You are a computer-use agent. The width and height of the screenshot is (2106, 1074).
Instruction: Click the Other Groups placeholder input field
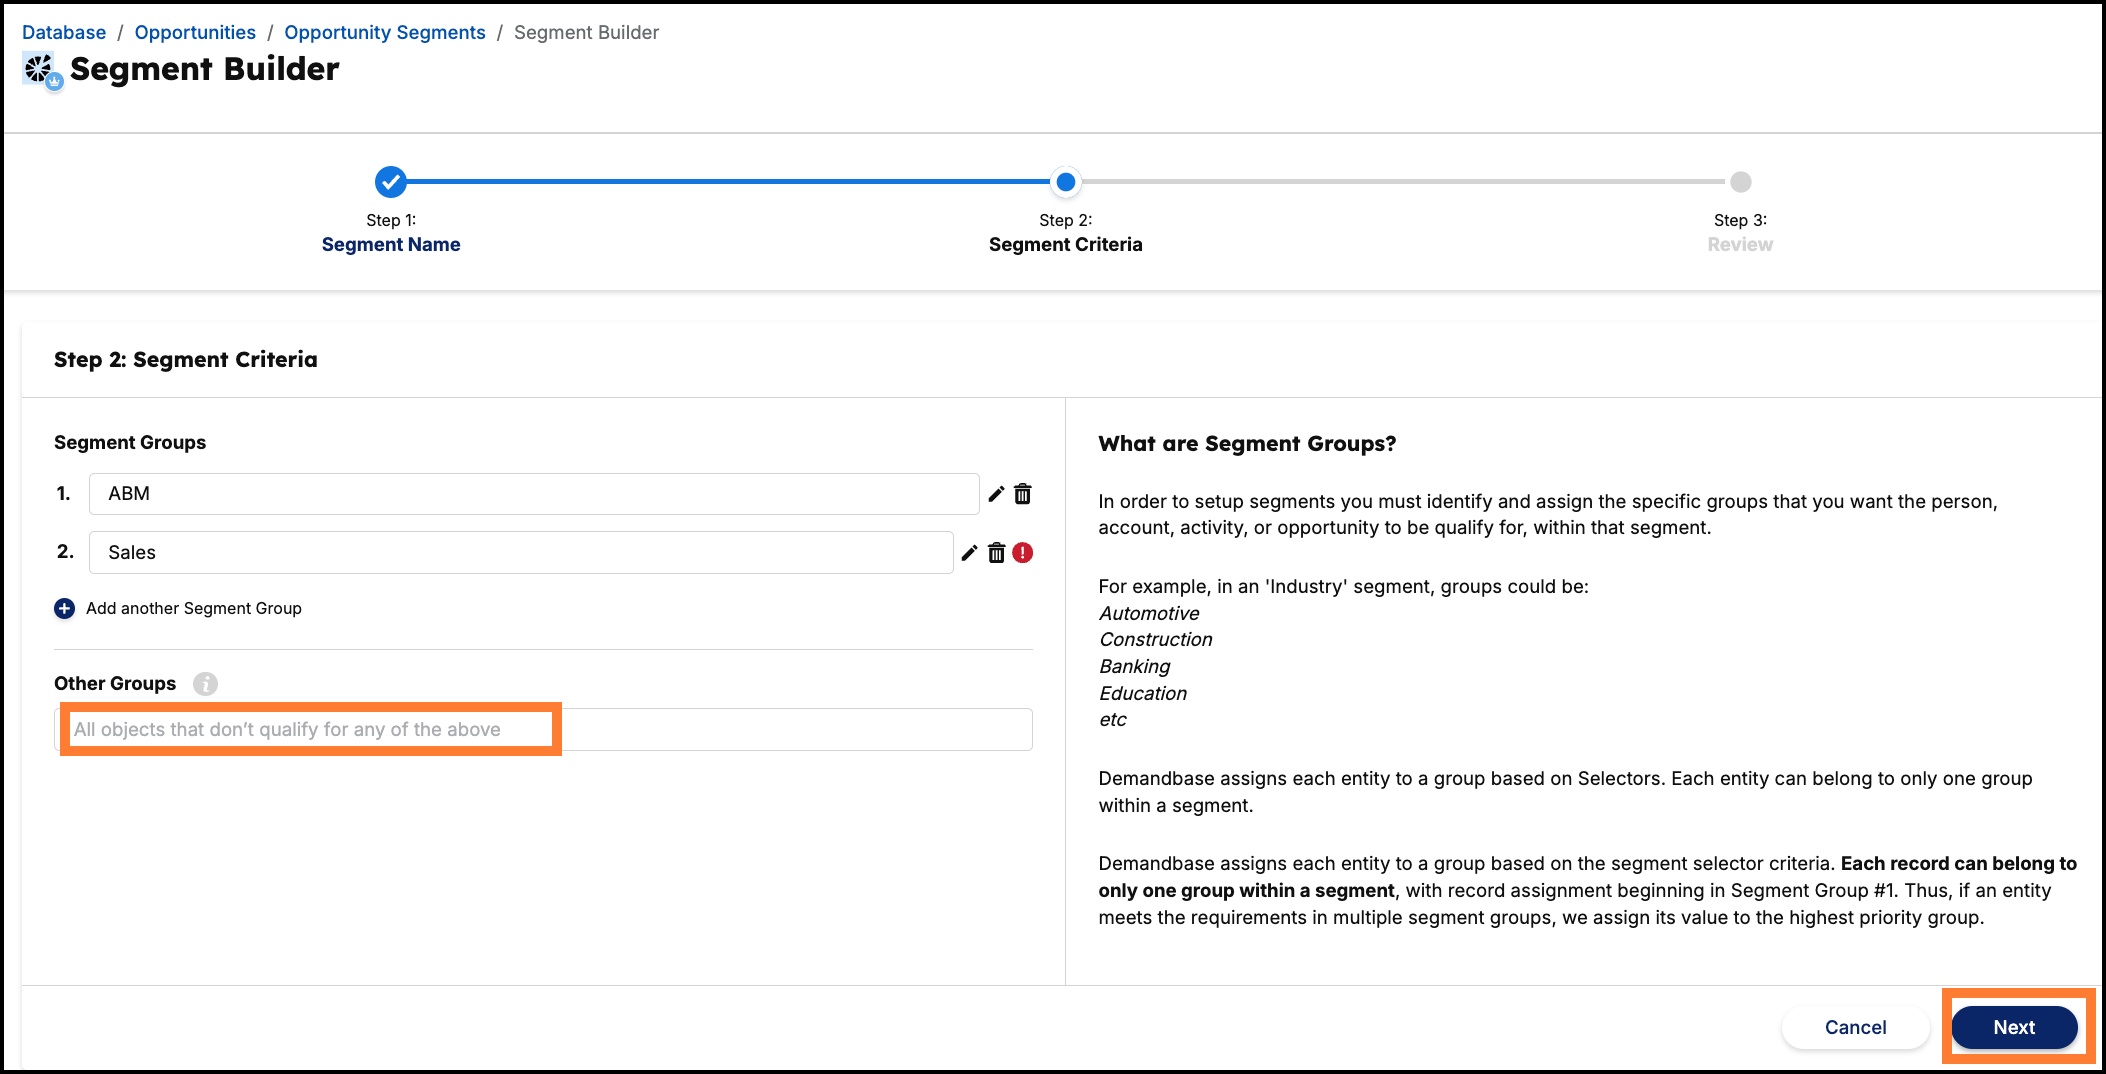[543, 730]
